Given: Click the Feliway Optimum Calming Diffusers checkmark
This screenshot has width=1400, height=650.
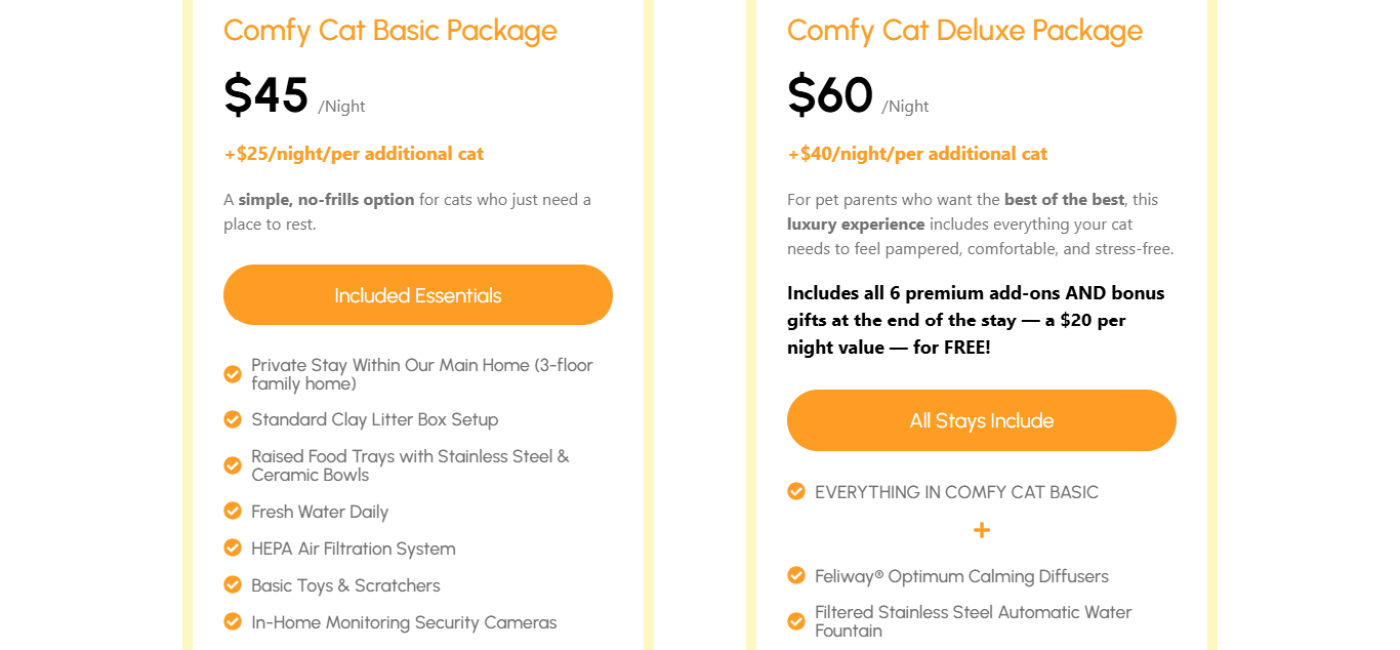Looking at the screenshot, I should (x=796, y=575).
